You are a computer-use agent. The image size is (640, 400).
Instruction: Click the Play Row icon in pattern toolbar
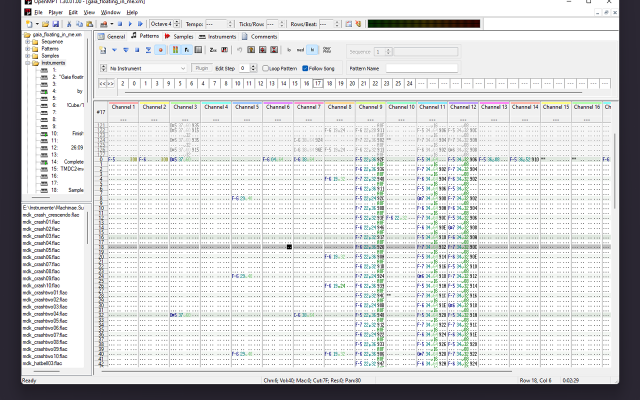point(149,50)
